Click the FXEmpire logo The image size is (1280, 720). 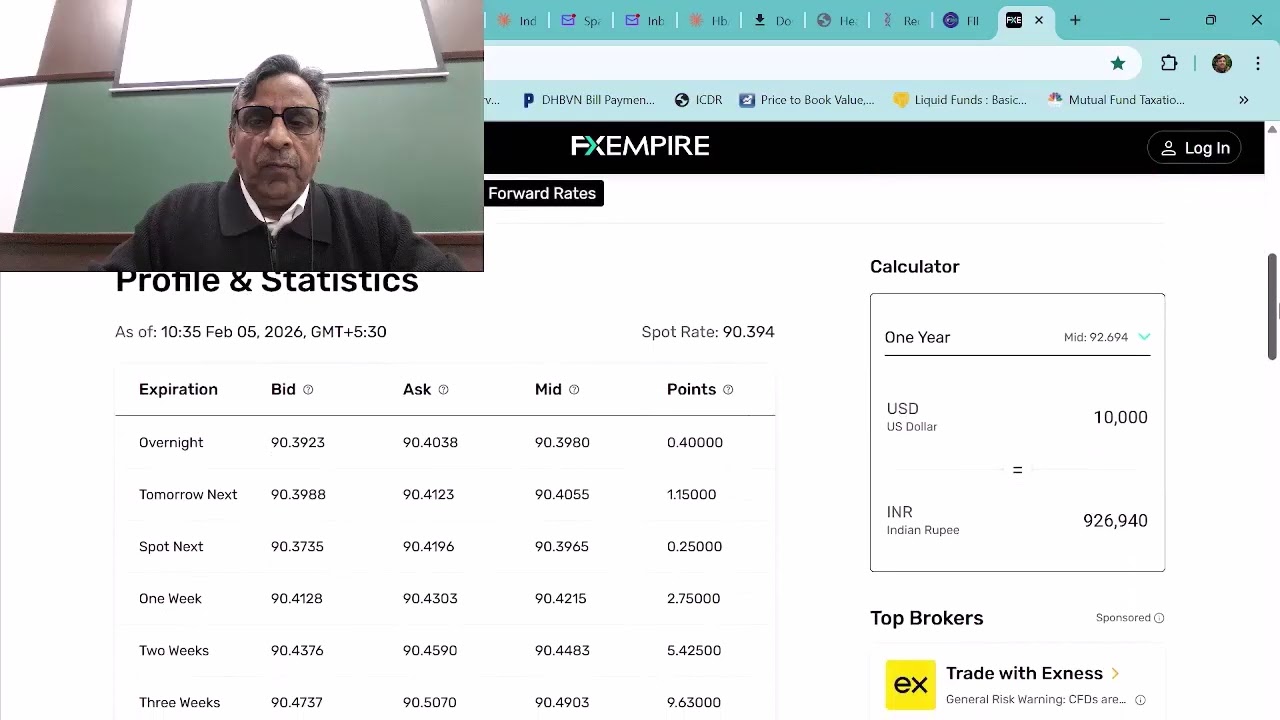[x=640, y=147]
